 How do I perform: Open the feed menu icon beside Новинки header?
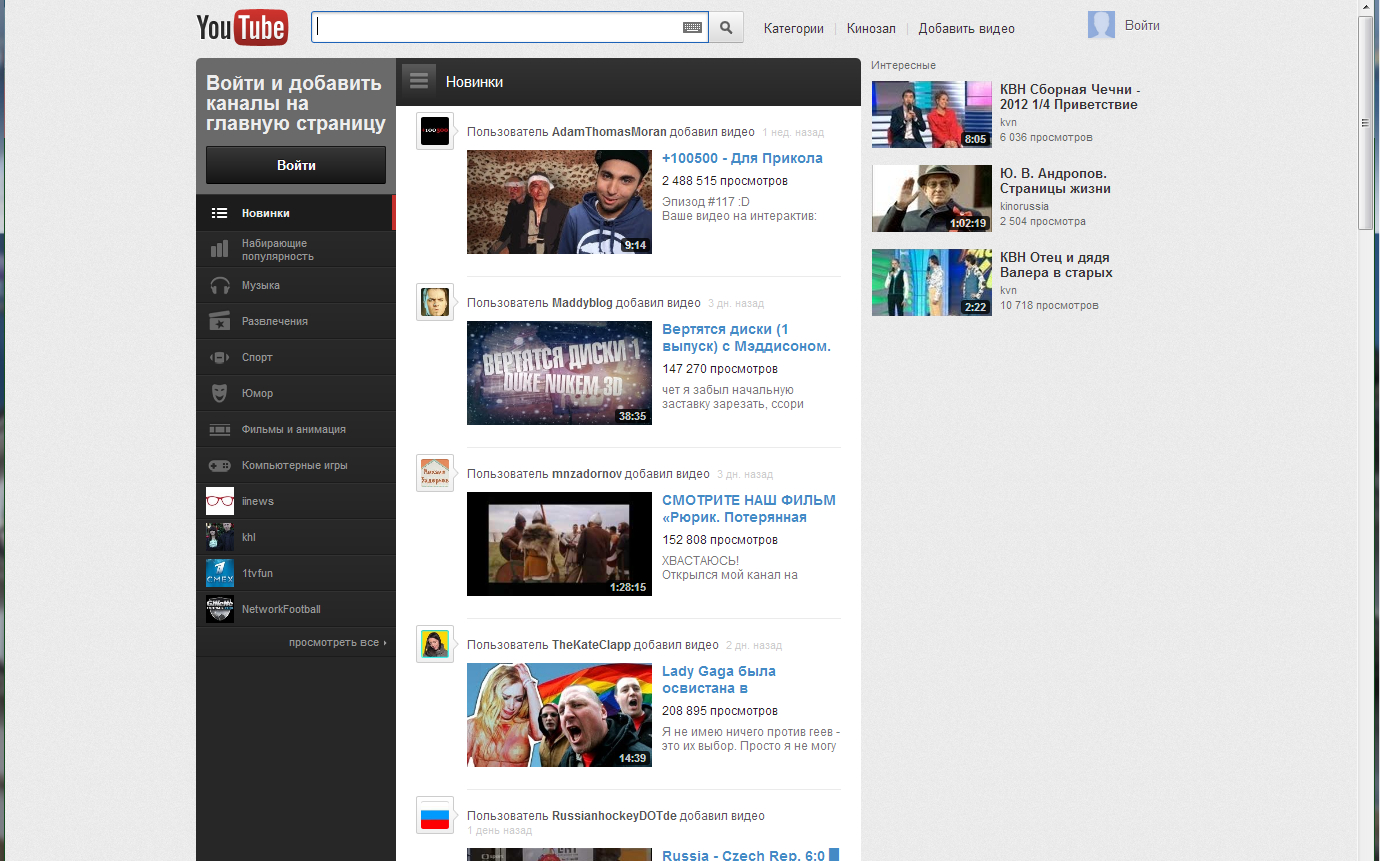click(420, 81)
